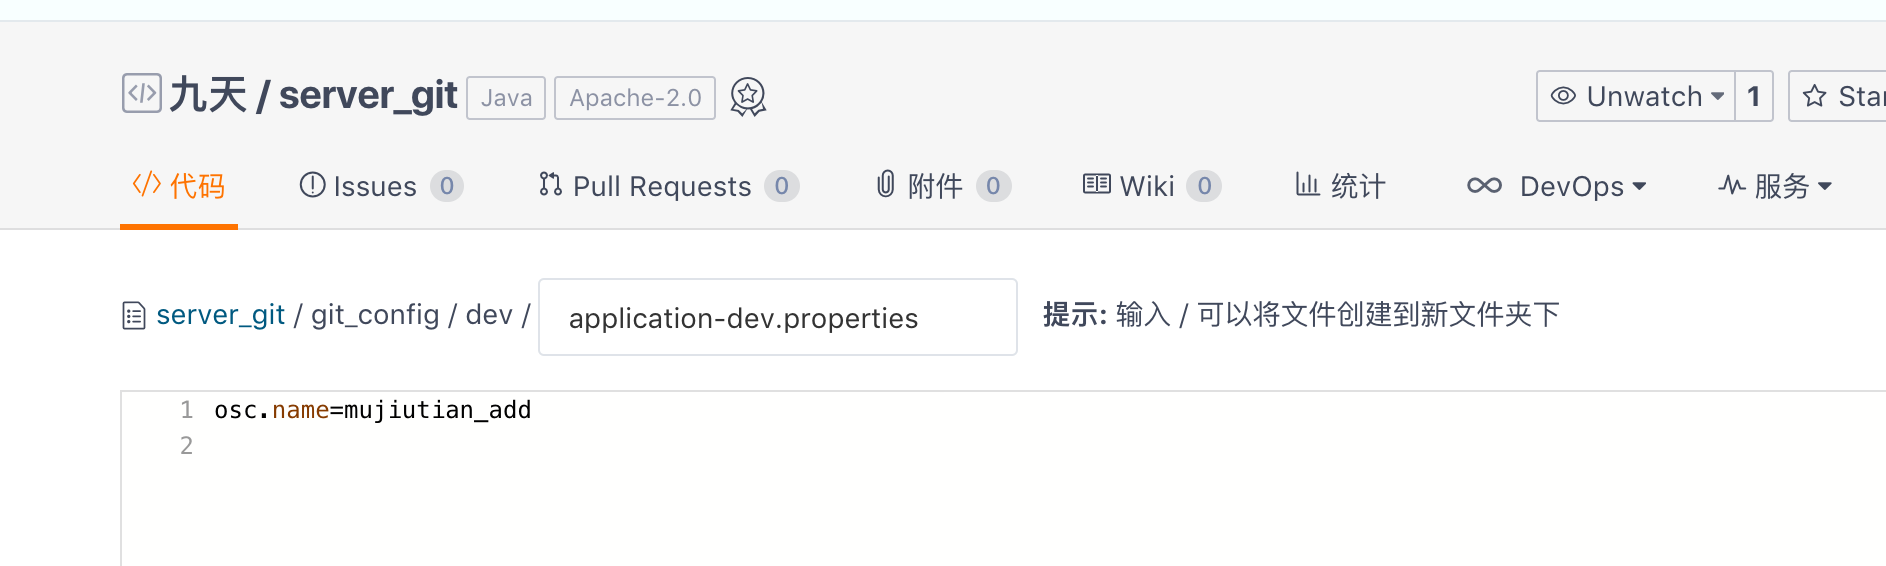Image resolution: width=1886 pixels, height=566 pixels.
Task: Expand the DevOps dropdown menu
Action: (x=1639, y=186)
